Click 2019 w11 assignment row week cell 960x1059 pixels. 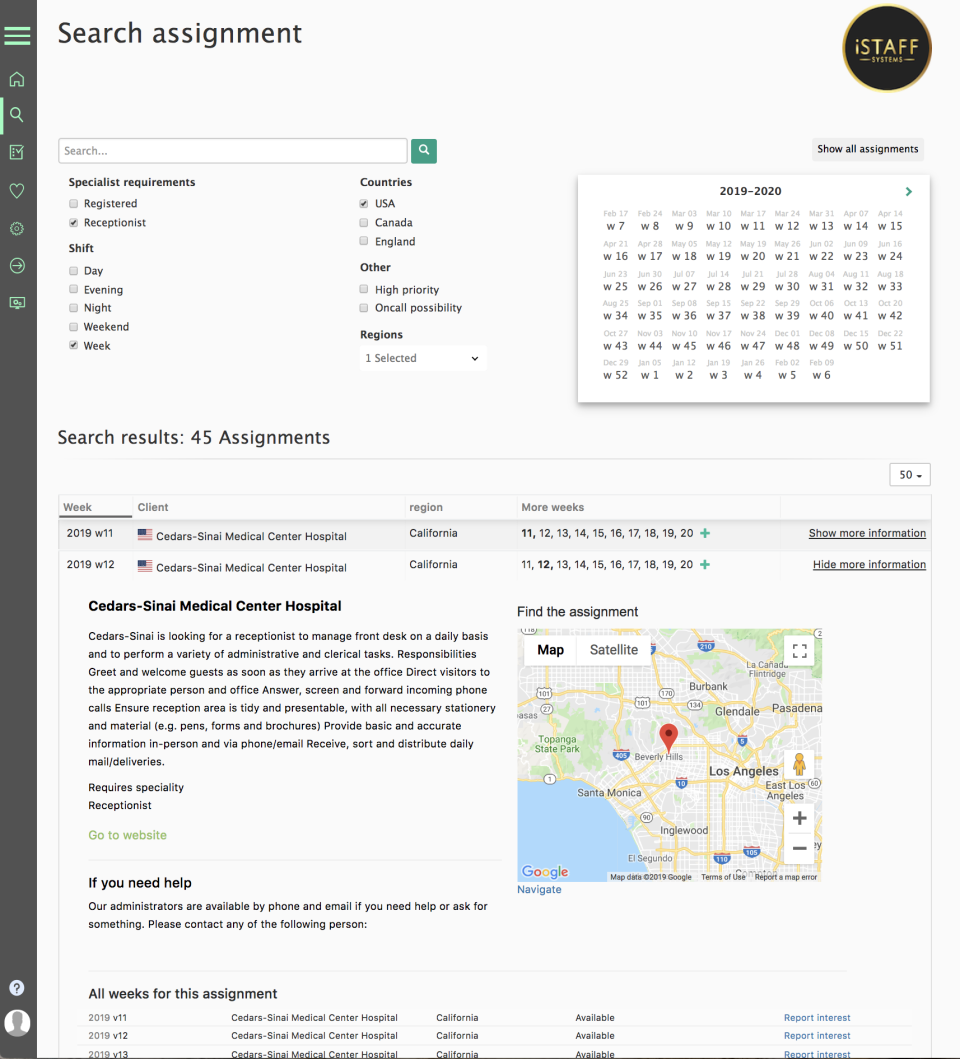pyautogui.click(x=90, y=533)
